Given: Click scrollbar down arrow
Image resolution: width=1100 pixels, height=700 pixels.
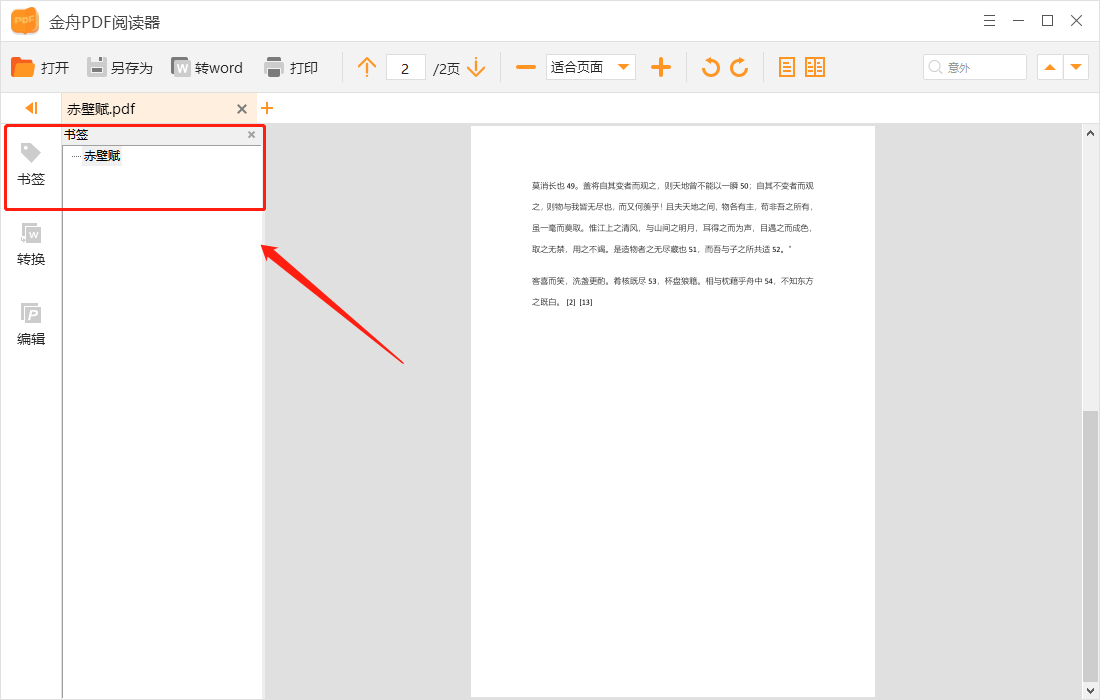Looking at the screenshot, I should pos(1090,691).
